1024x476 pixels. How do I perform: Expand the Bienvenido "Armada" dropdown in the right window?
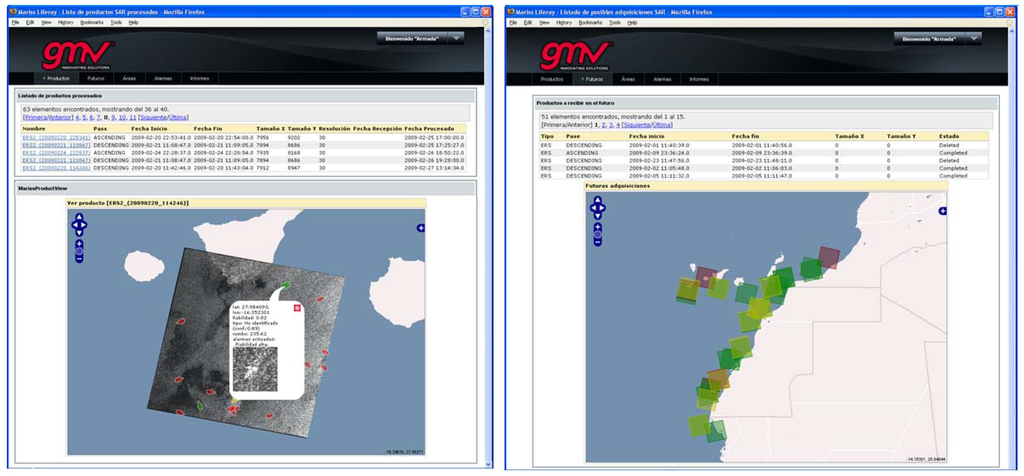(973, 39)
